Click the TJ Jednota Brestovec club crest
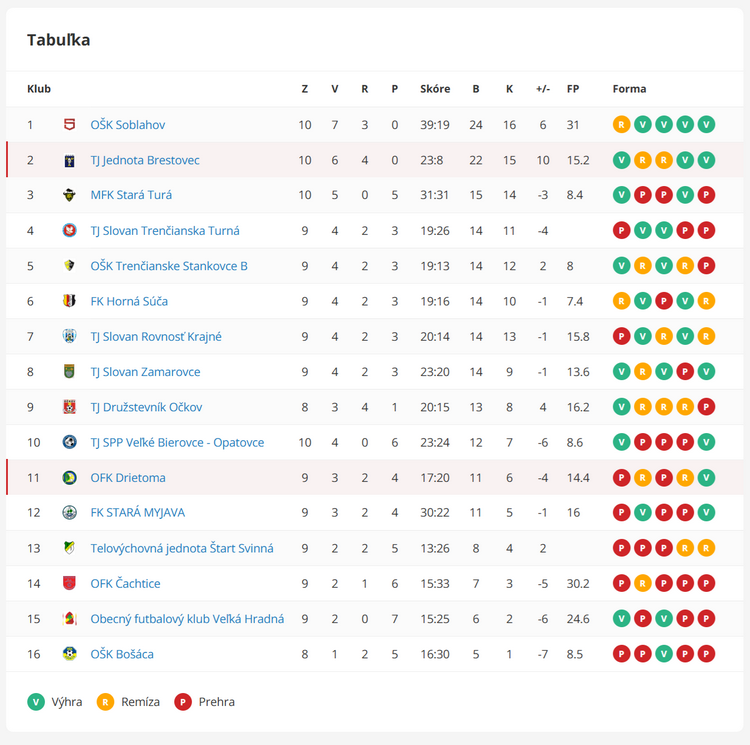The height and width of the screenshot is (745, 750). pyautogui.click(x=69, y=160)
